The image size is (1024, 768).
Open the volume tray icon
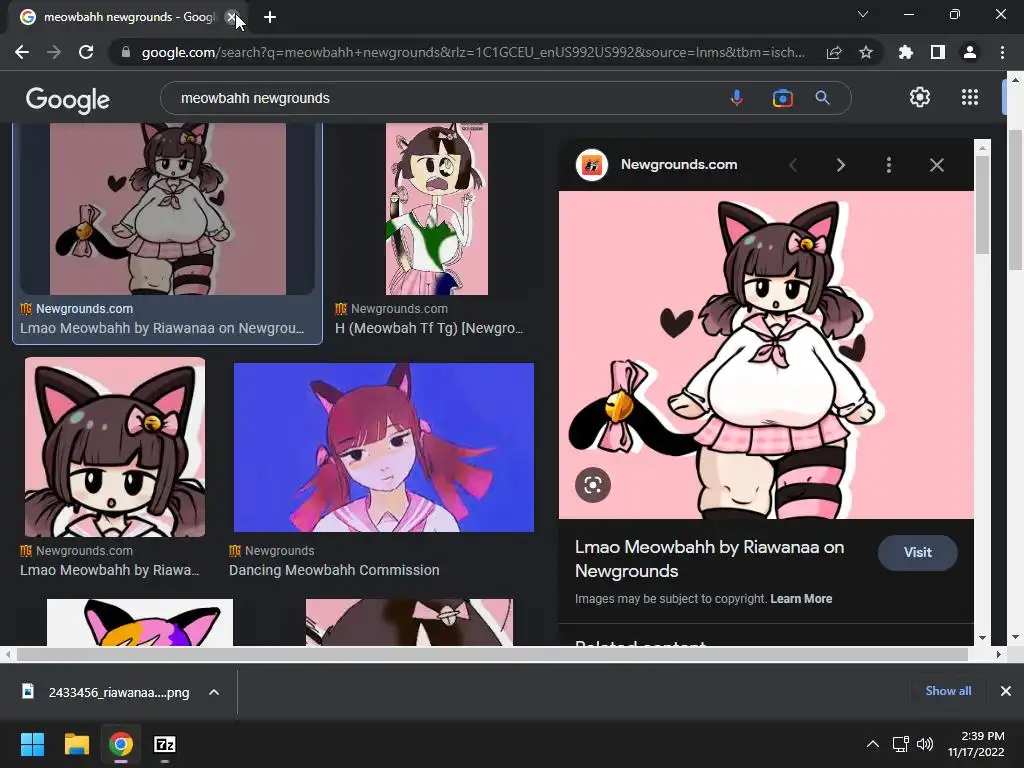tap(925, 744)
